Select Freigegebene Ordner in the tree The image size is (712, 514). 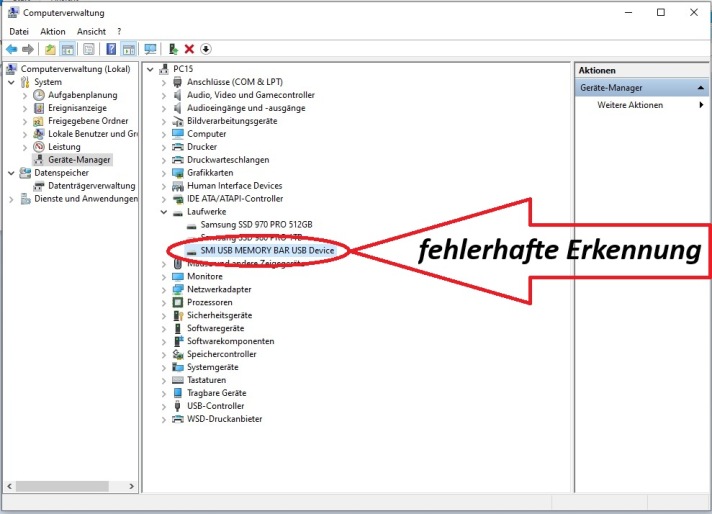(88, 121)
